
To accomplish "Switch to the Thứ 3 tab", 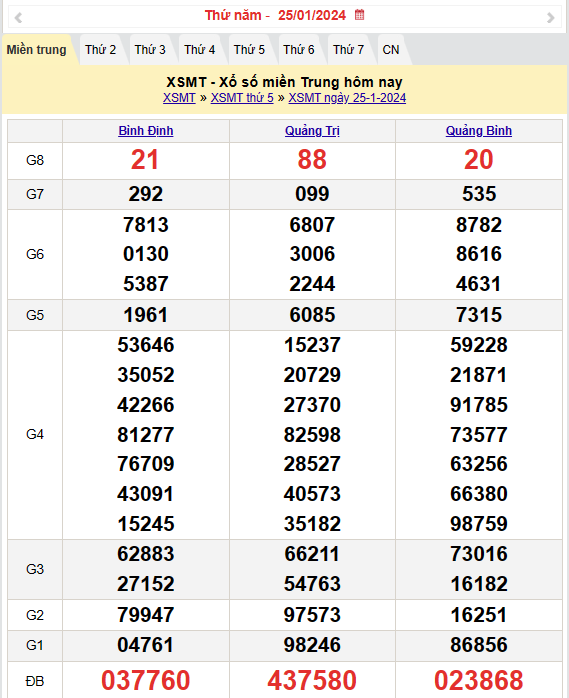I will pos(150,49).
